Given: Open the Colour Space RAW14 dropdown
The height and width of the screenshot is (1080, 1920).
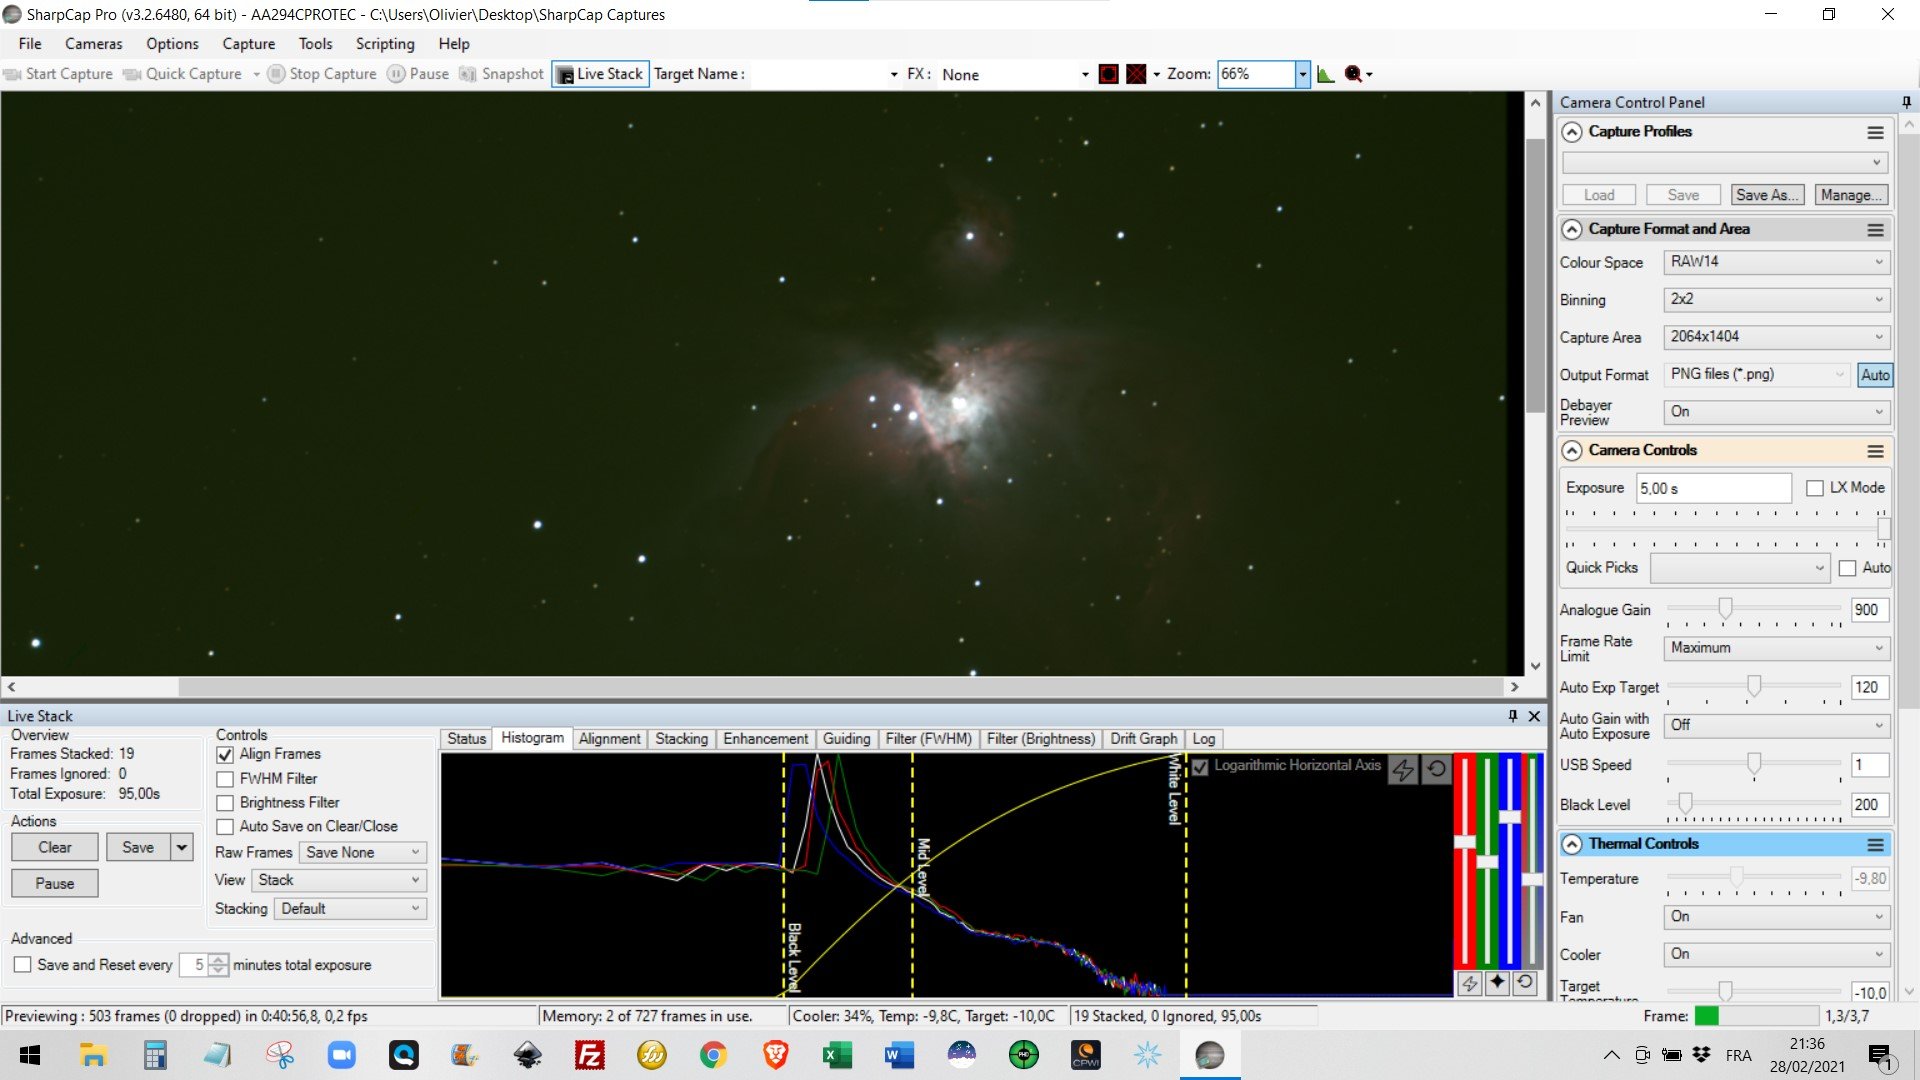Looking at the screenshot, I should point(1776,262).
